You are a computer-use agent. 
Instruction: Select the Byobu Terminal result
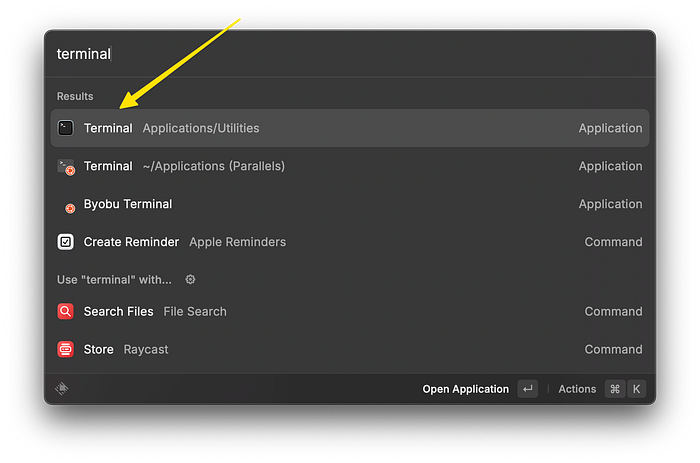pos(350,204)
